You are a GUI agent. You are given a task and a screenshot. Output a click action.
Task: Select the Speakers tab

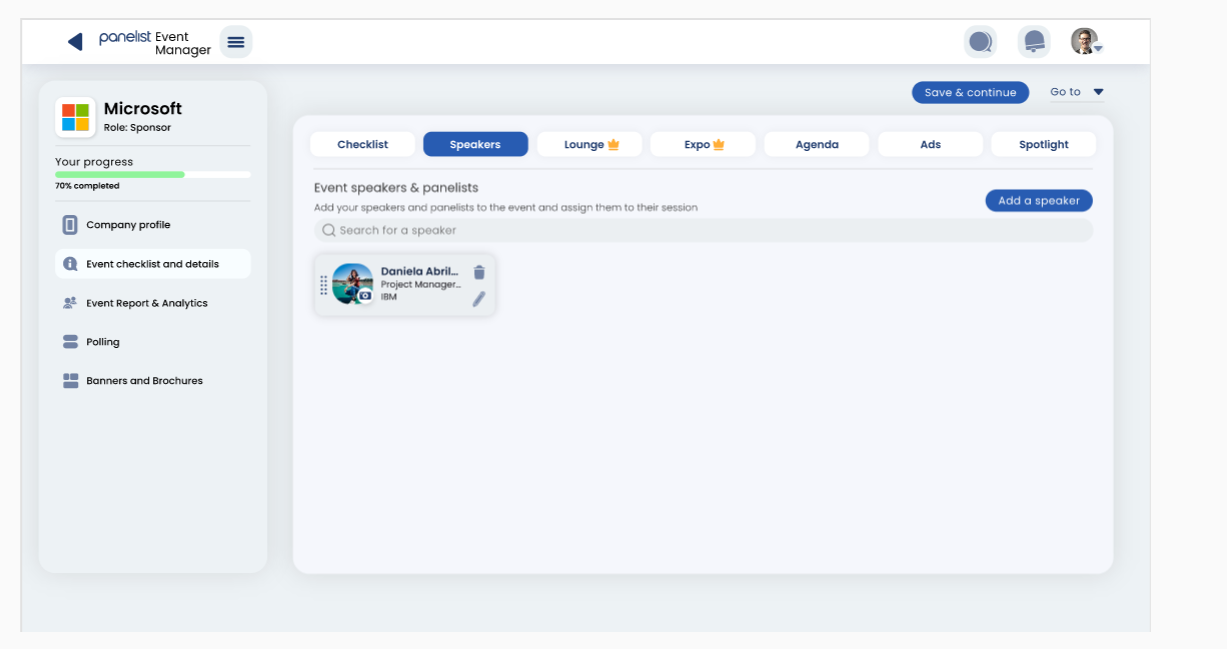tap(475, 144)
